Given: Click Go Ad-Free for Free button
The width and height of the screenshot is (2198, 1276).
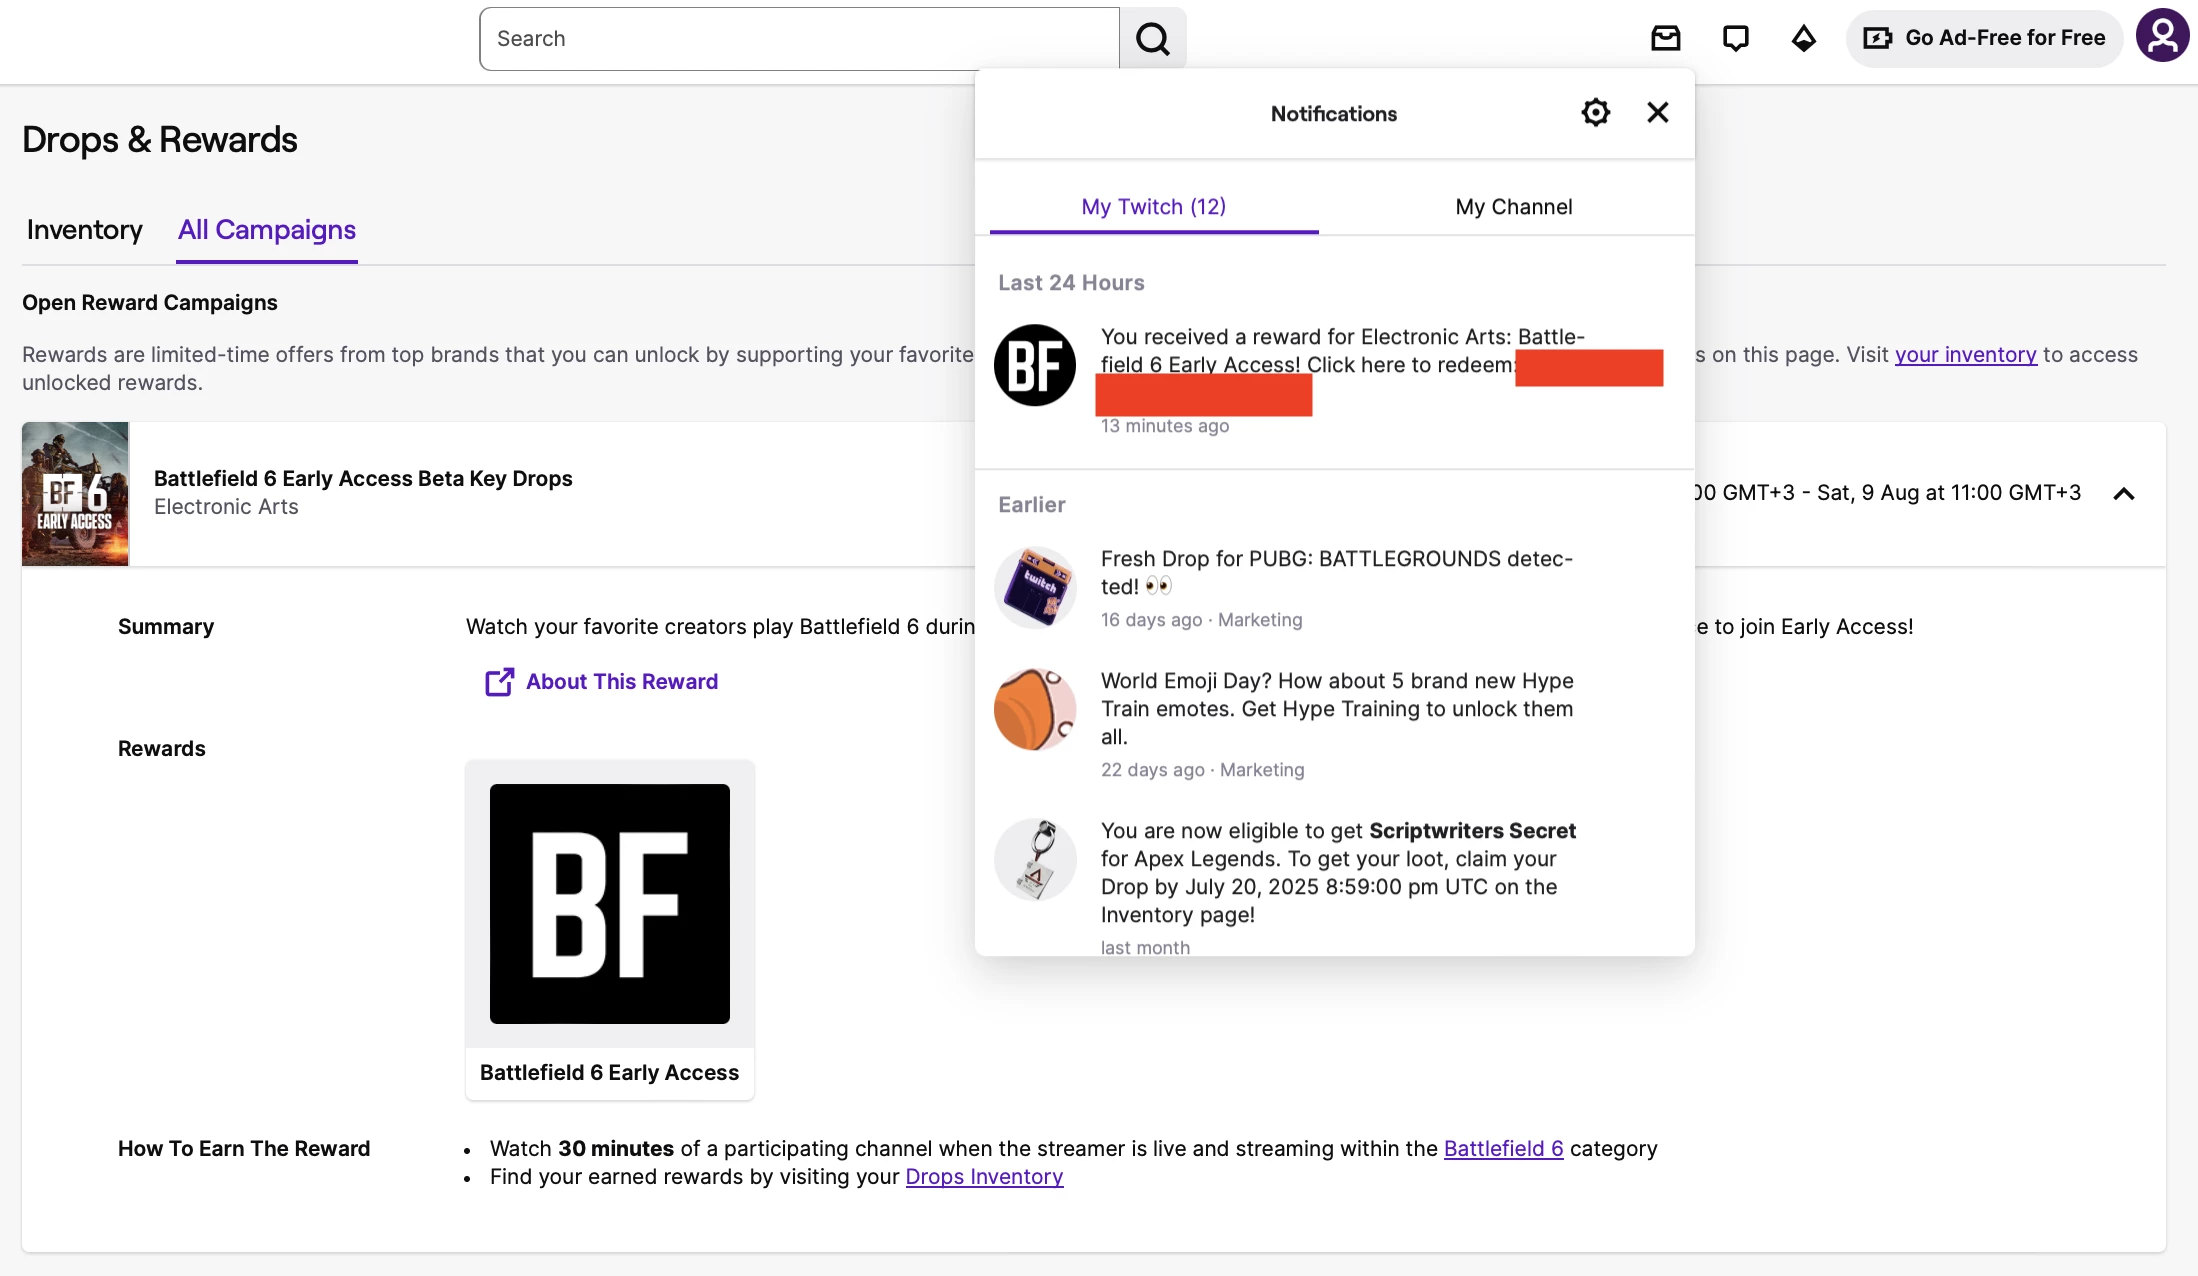Looking at the screenshot, I should click(x=1984, y=38).
